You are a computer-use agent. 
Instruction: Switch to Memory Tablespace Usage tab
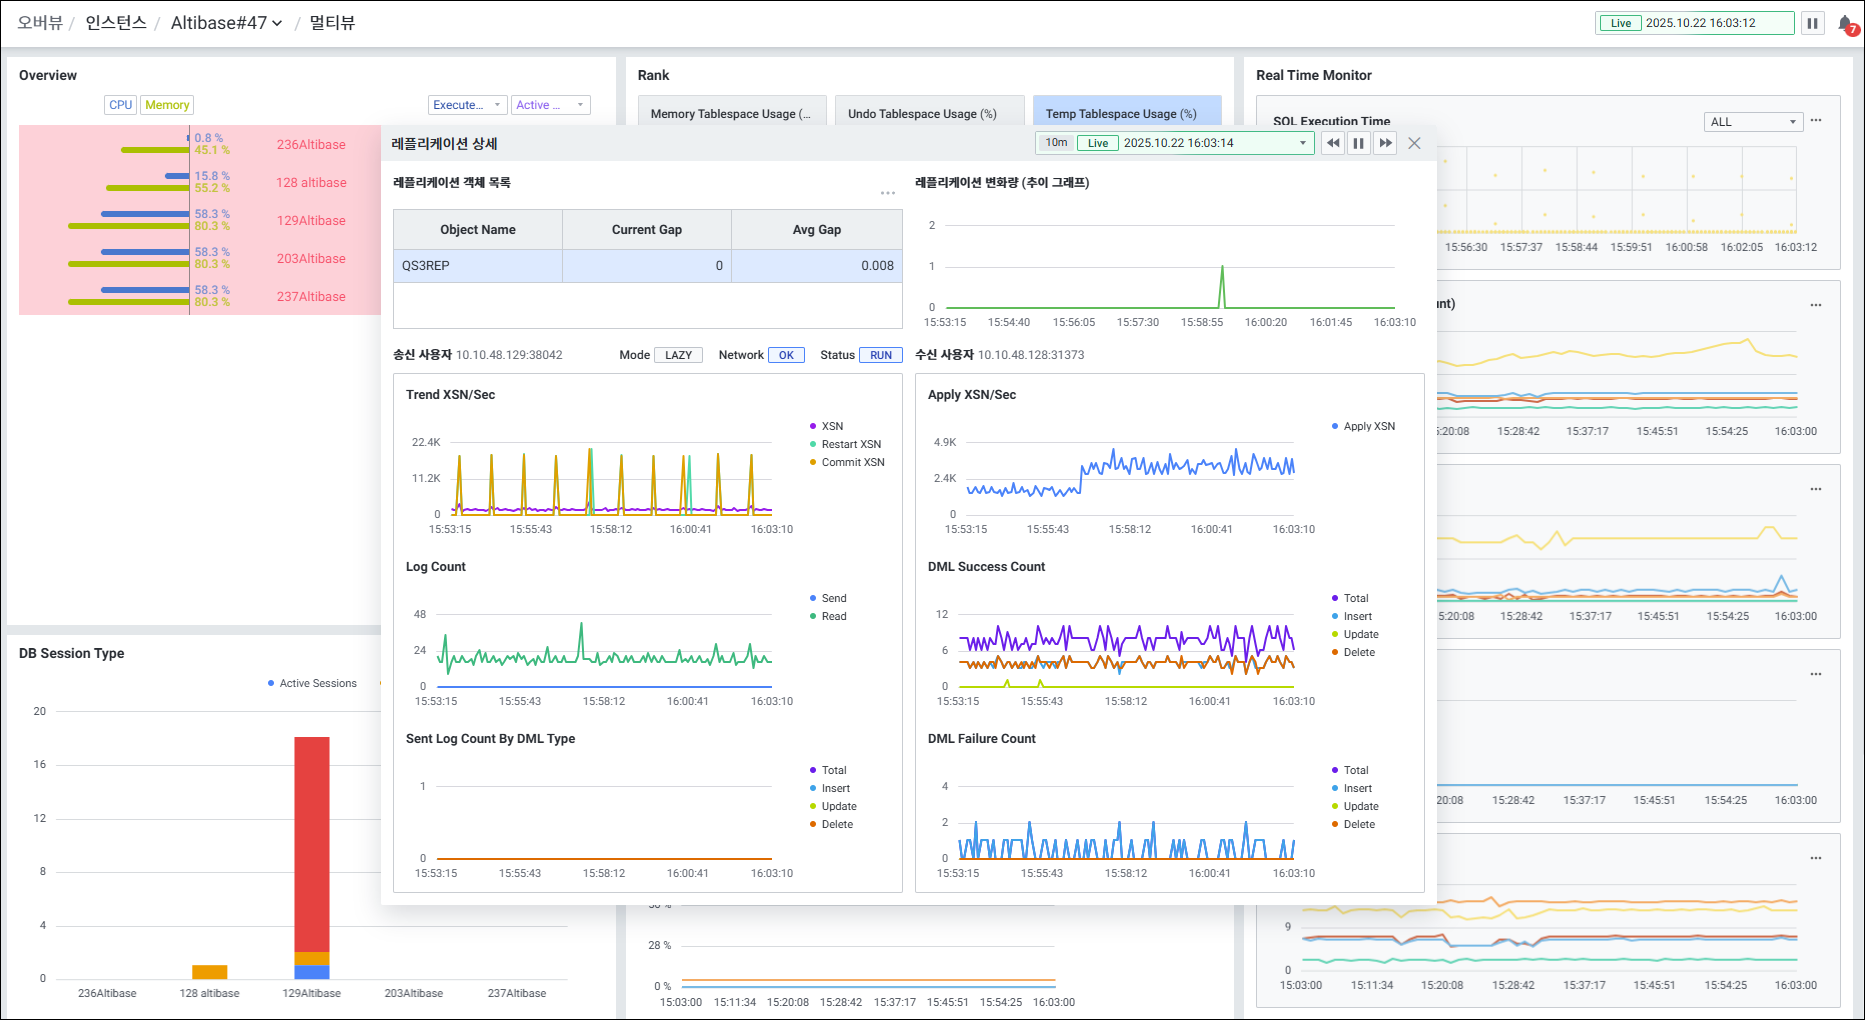tap(732, 113)
